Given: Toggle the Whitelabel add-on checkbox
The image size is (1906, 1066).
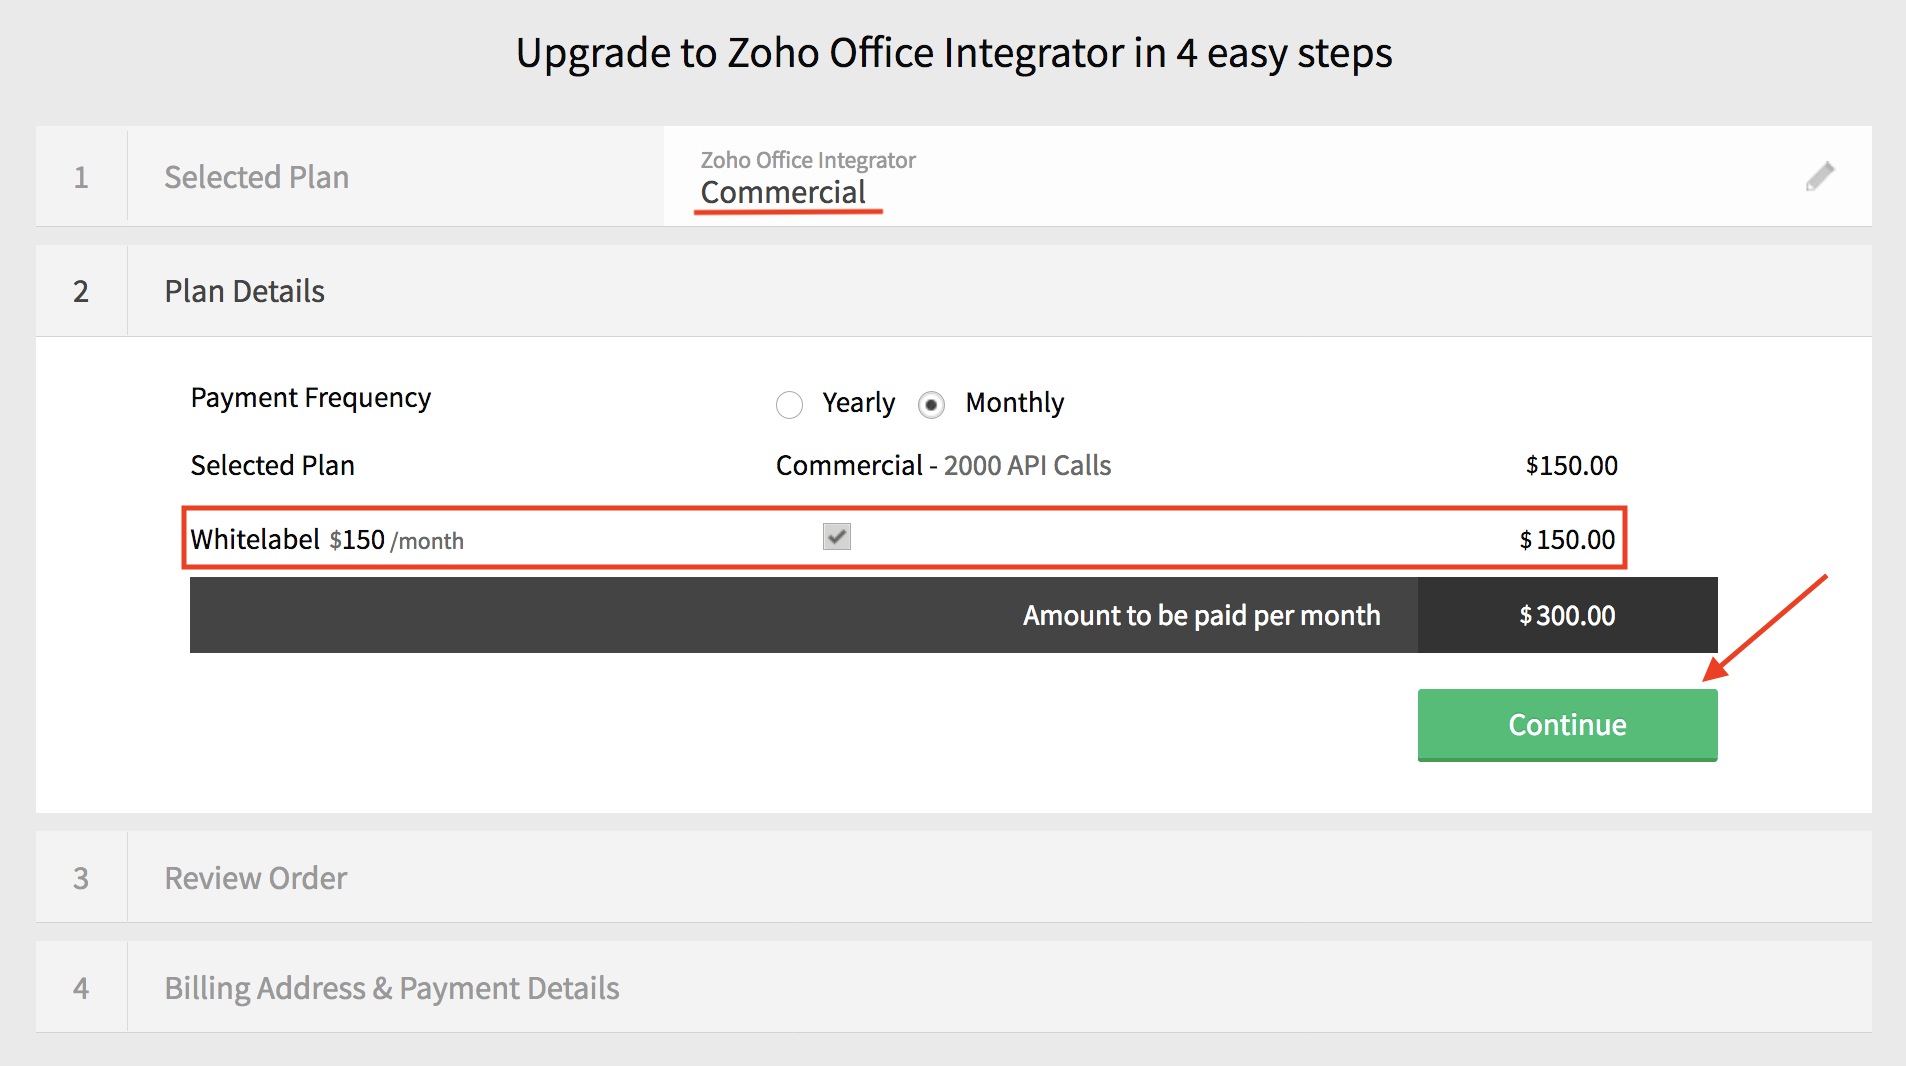Looking at the screenshot, I should pos(837,537).
